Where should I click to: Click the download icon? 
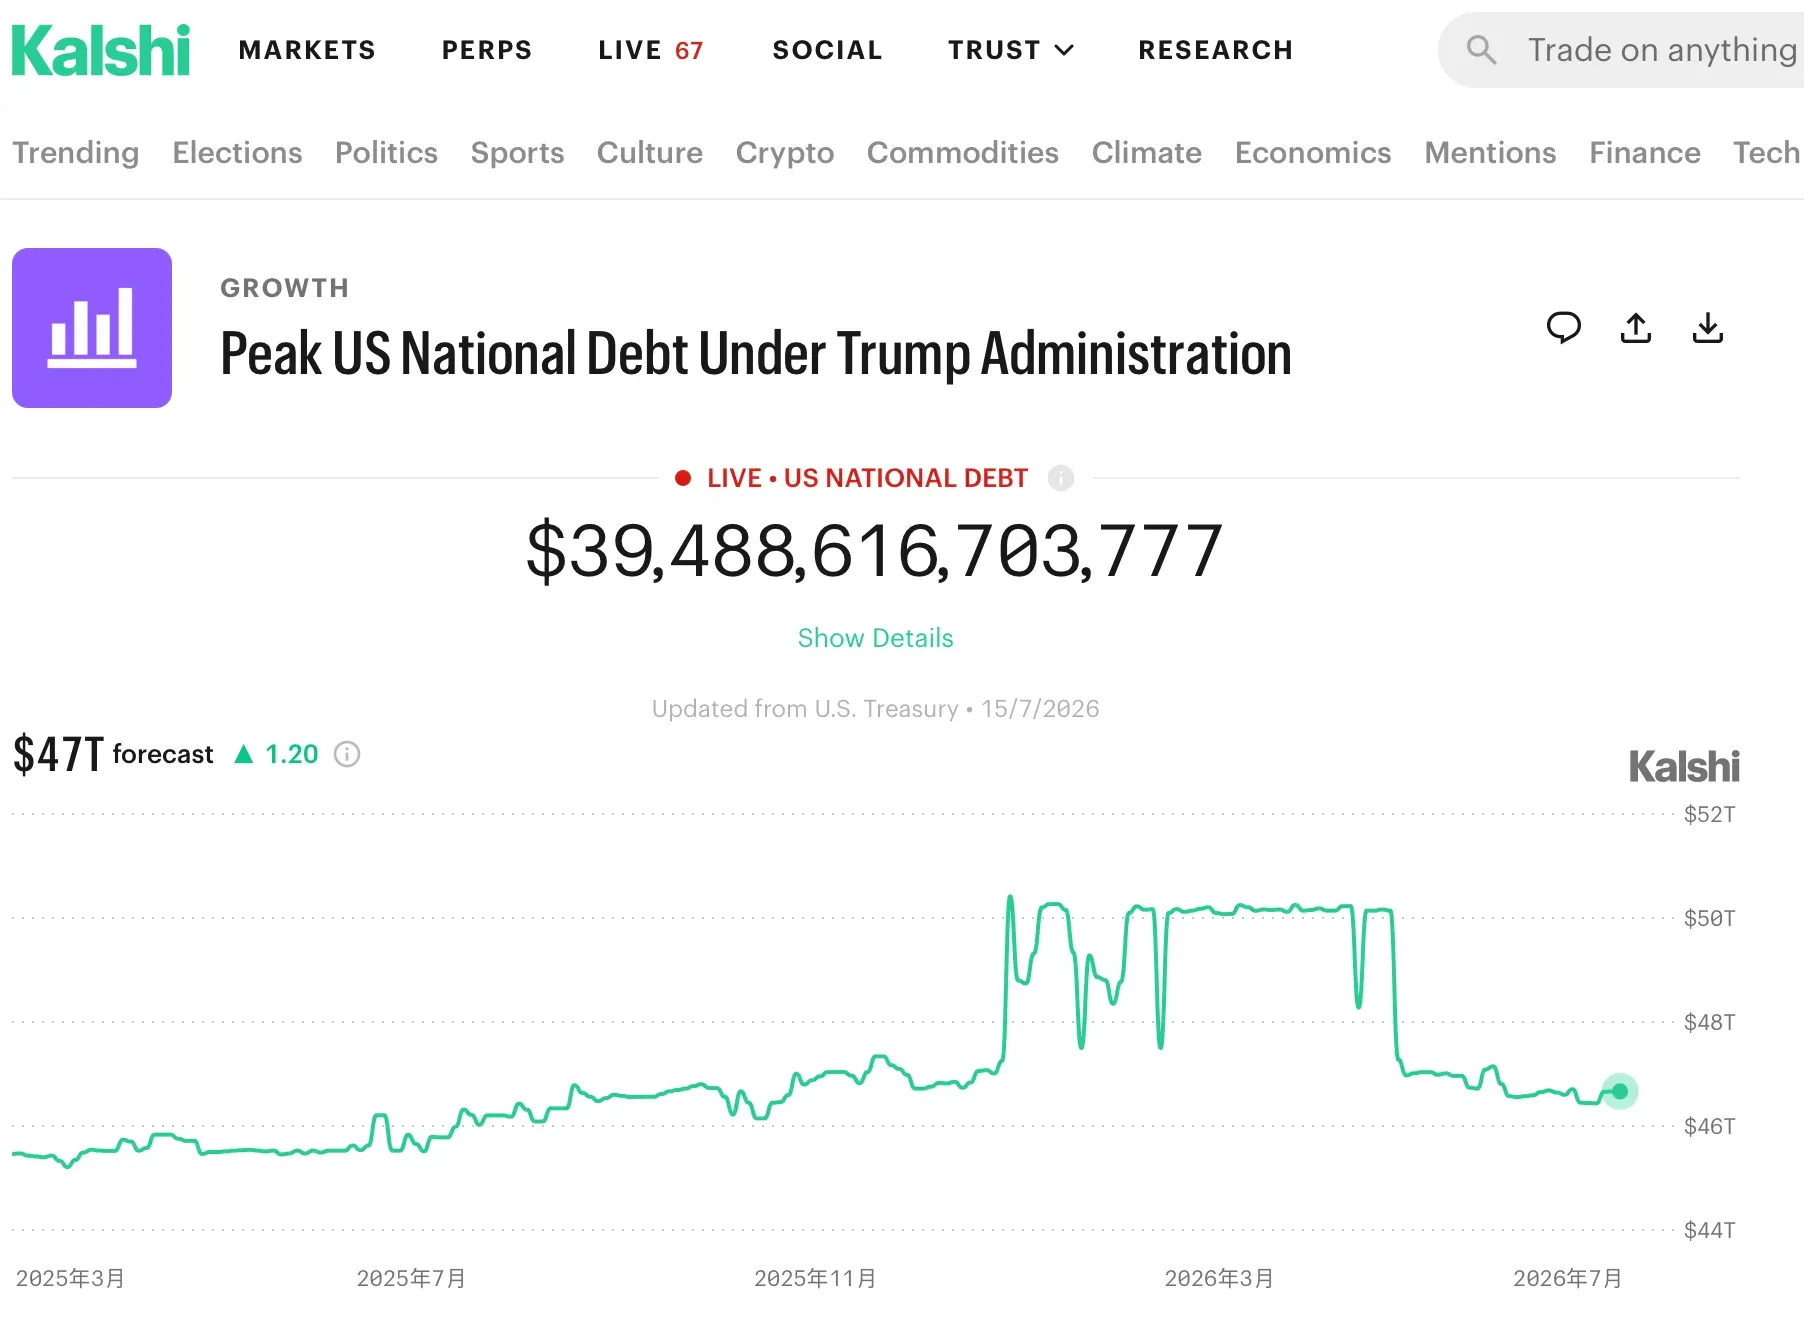(x=1708, y=328)
